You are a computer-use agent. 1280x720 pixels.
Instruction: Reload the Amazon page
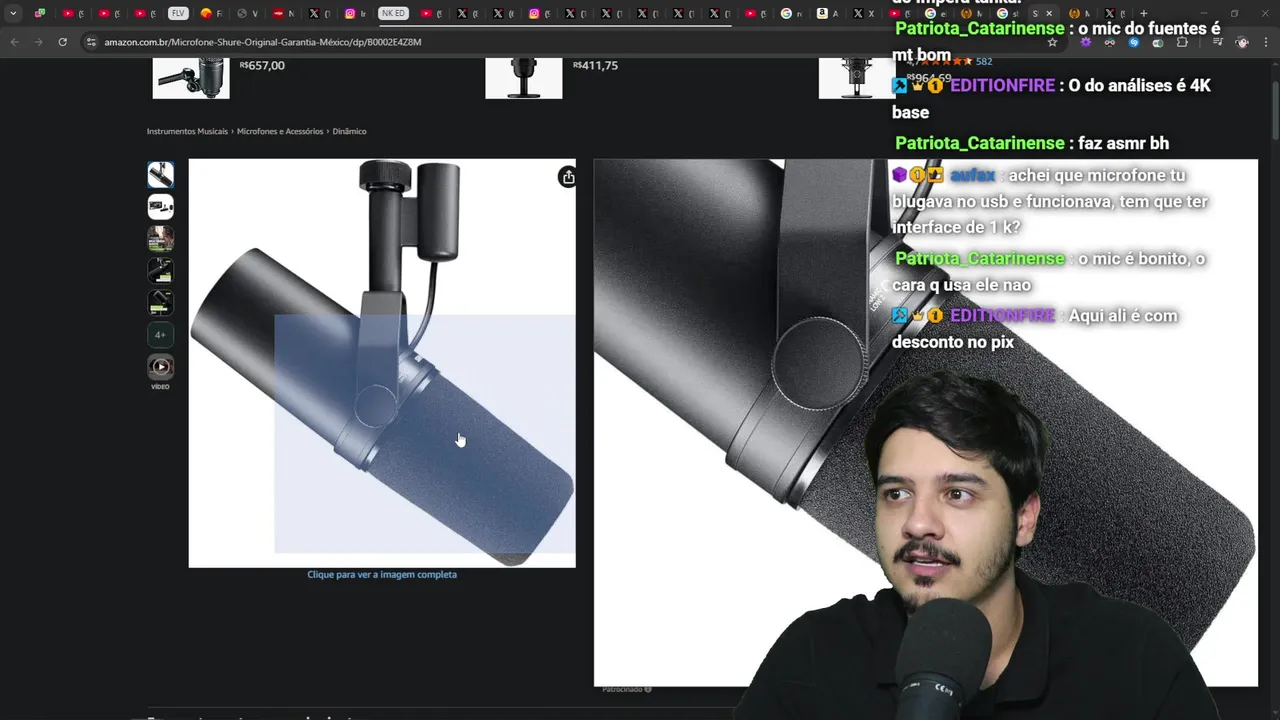[x=62, y=42]
